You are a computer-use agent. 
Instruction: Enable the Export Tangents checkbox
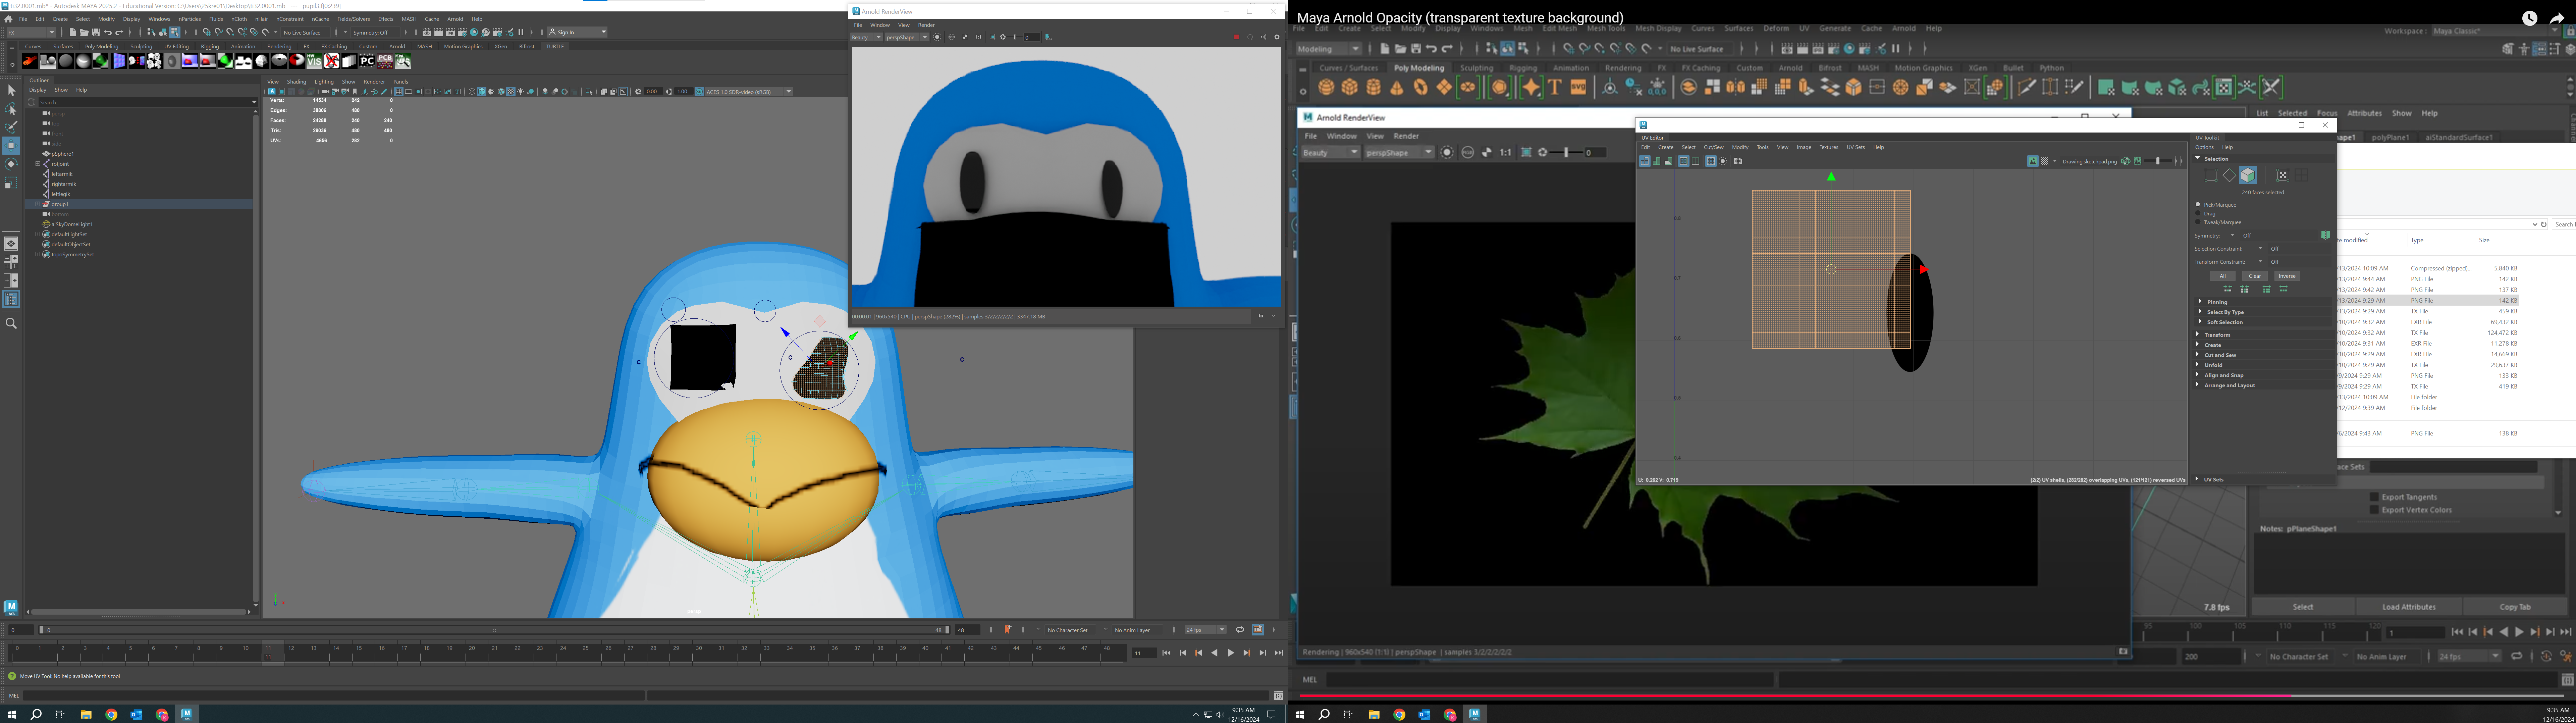click(x=2374, y=497)
